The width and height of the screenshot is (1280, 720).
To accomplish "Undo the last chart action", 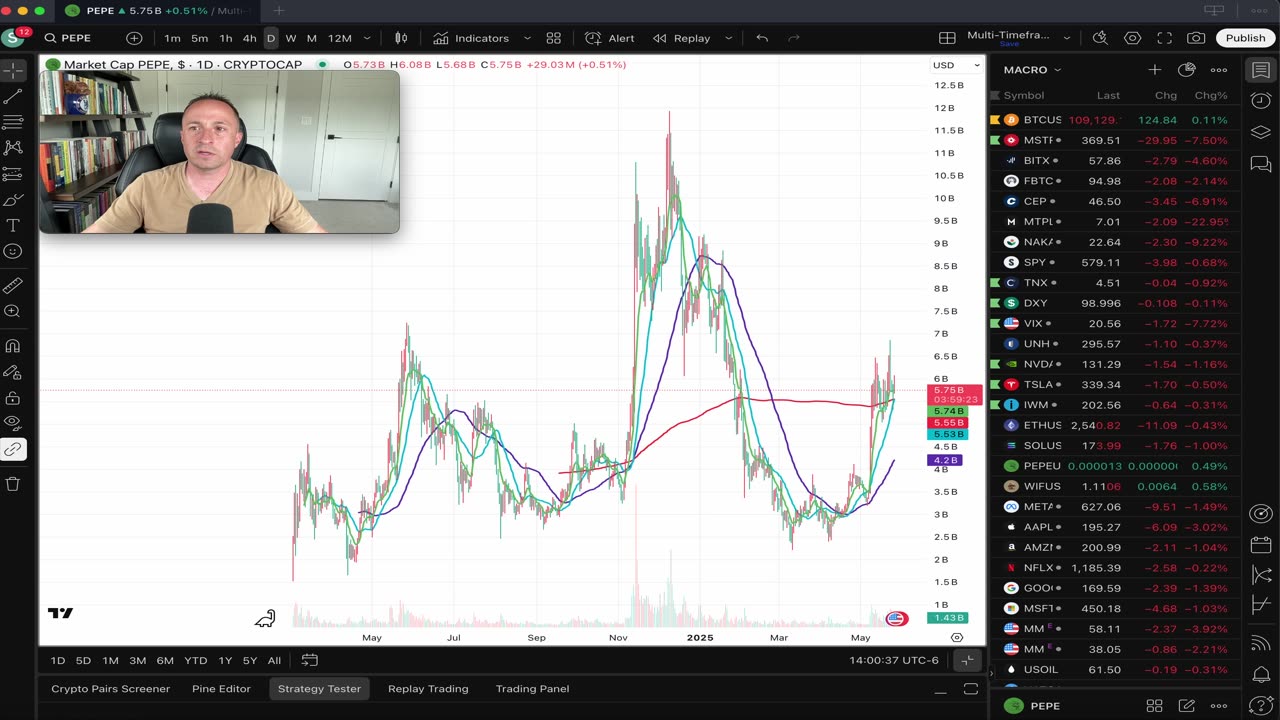I will pos(762,38).
